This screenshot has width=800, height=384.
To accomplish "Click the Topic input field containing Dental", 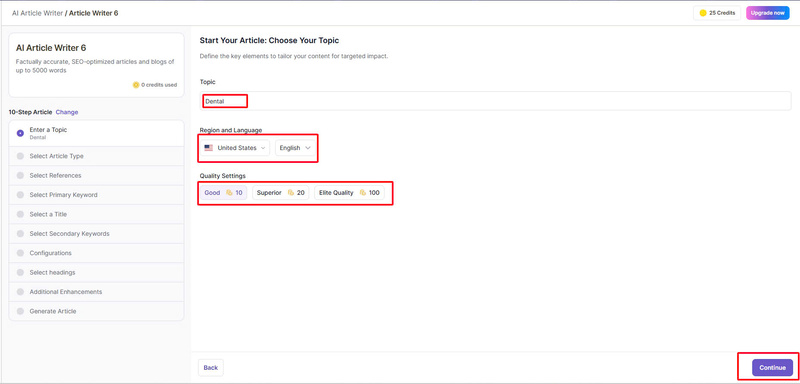I will coord(495,101).
